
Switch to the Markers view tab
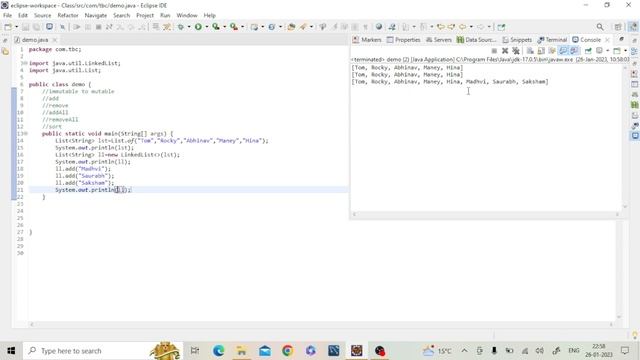(367, 40)
